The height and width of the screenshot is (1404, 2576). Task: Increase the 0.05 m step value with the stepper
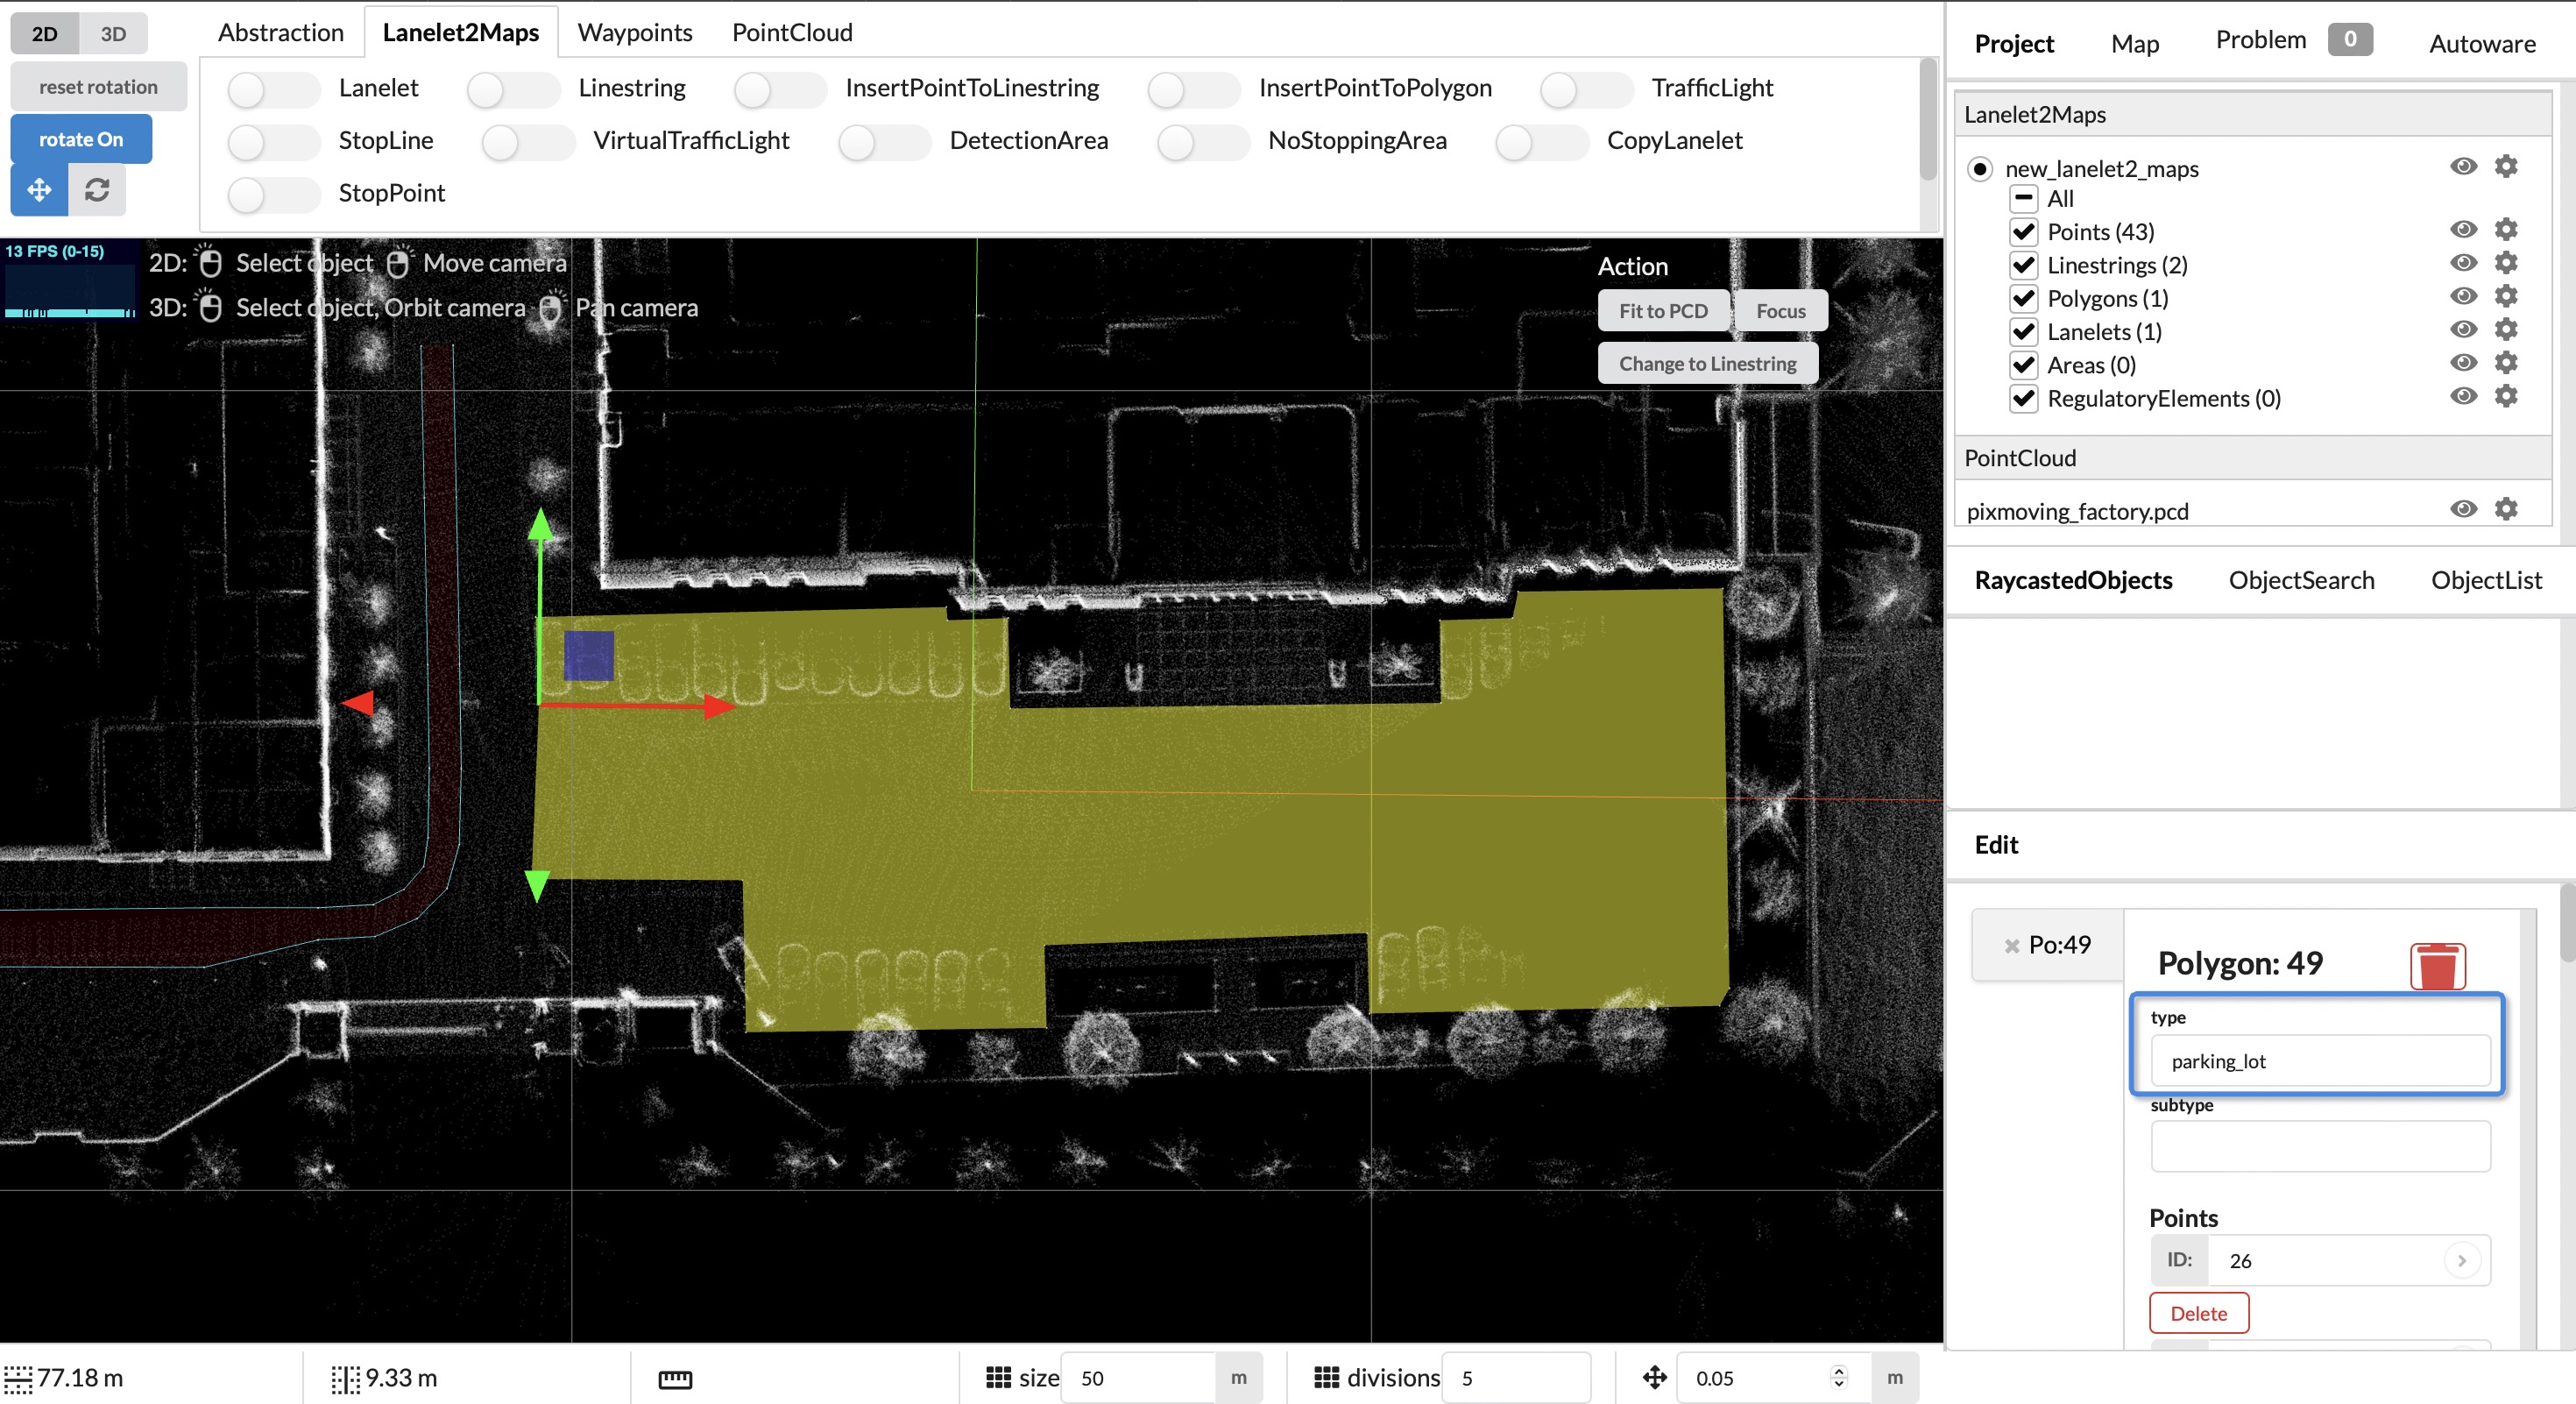coord(1840,1371)
